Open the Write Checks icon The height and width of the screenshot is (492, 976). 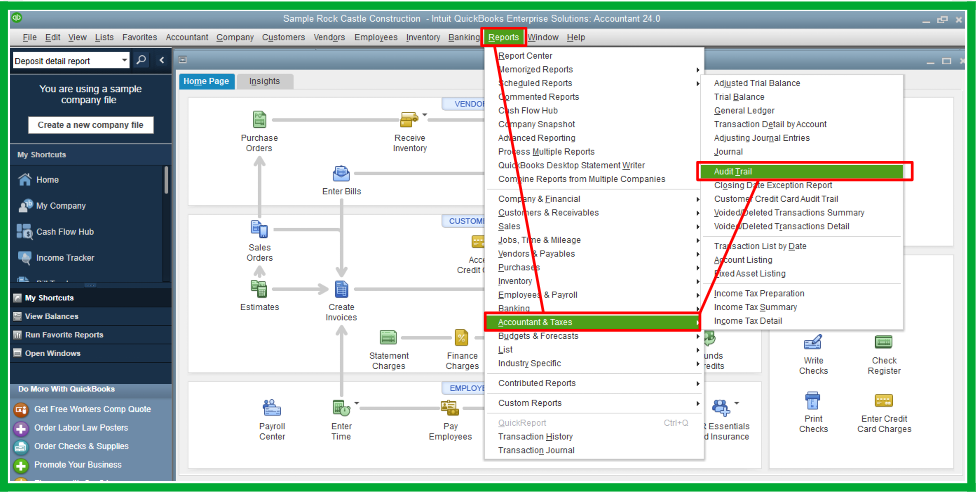[813, 343]
